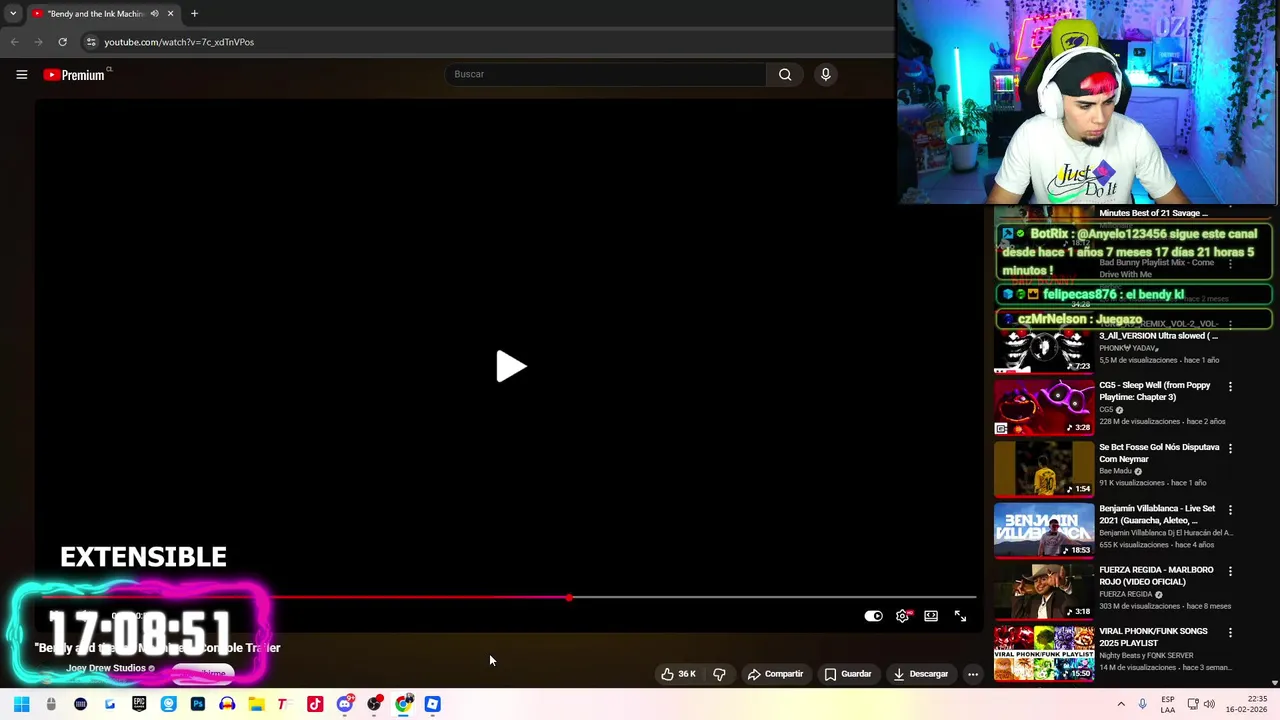1280x720 pixels.
Task: Open Se Bct Fosse Gol Nós title
Action: (1159, 453)
